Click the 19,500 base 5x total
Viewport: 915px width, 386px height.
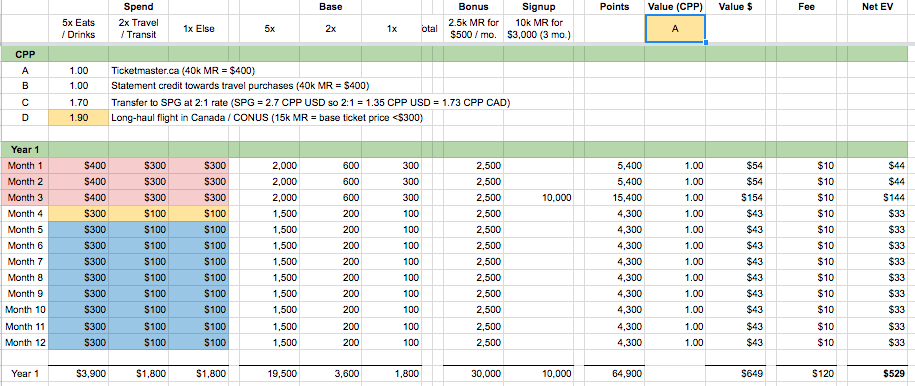270,374
